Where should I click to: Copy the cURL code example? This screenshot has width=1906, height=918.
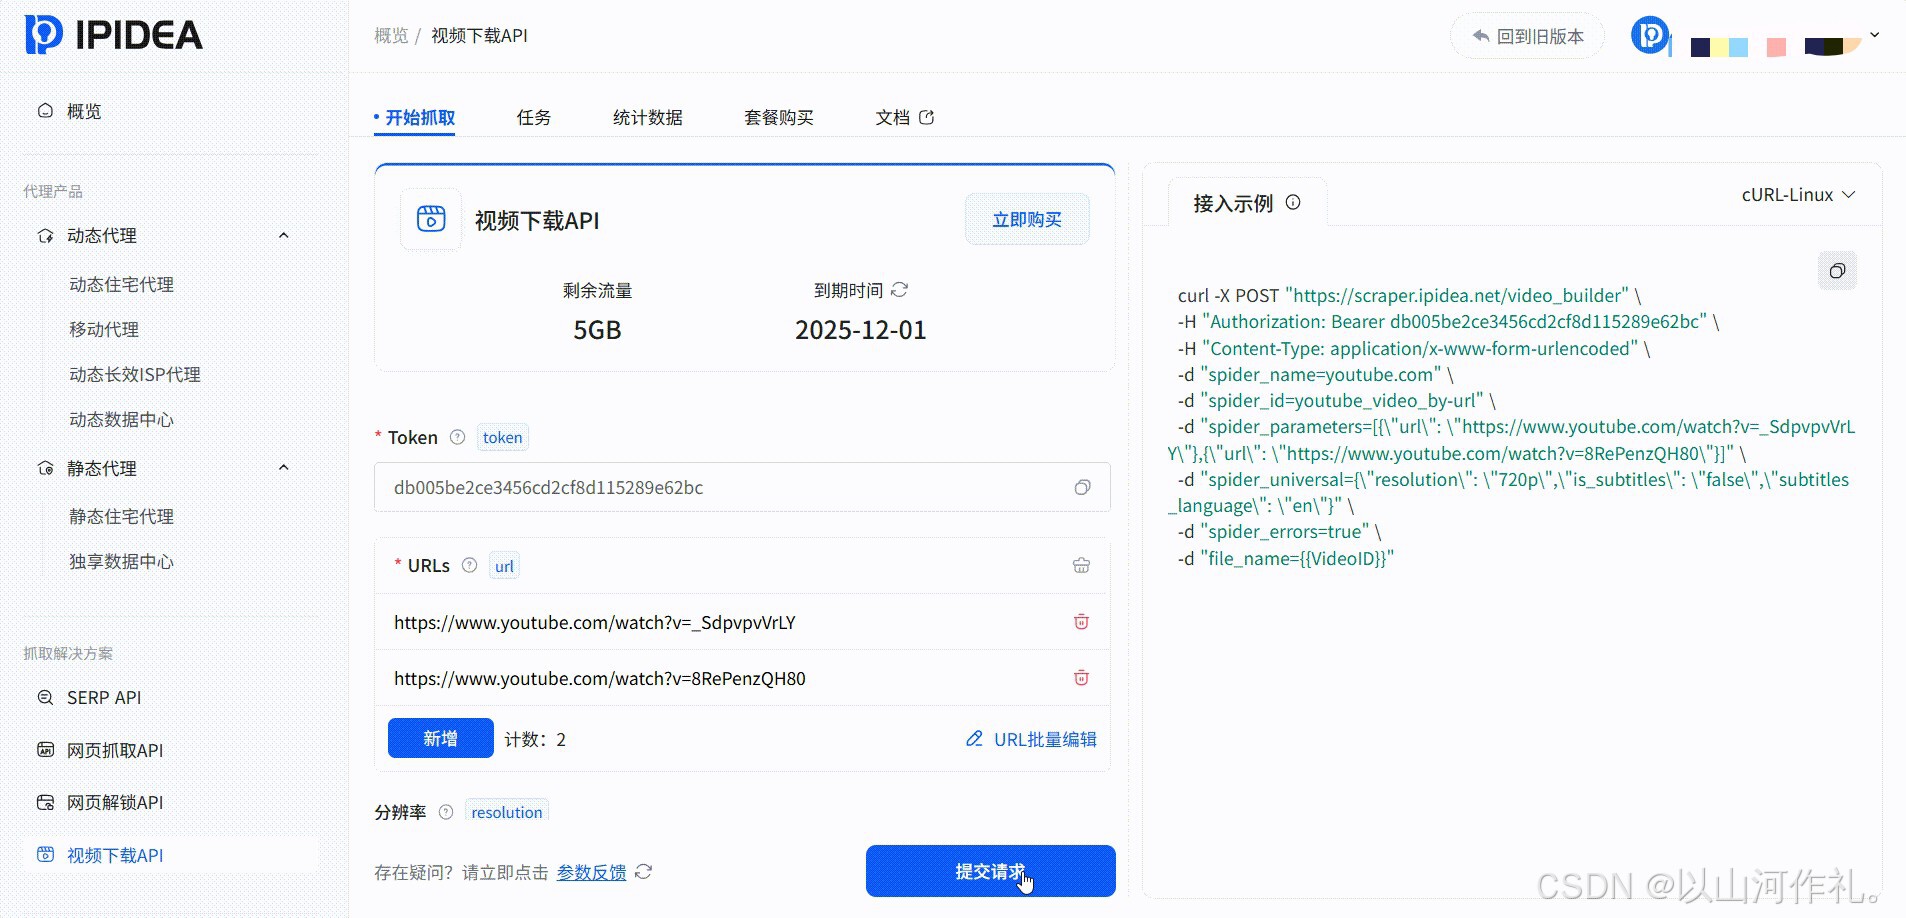[x=1837, y=271]
